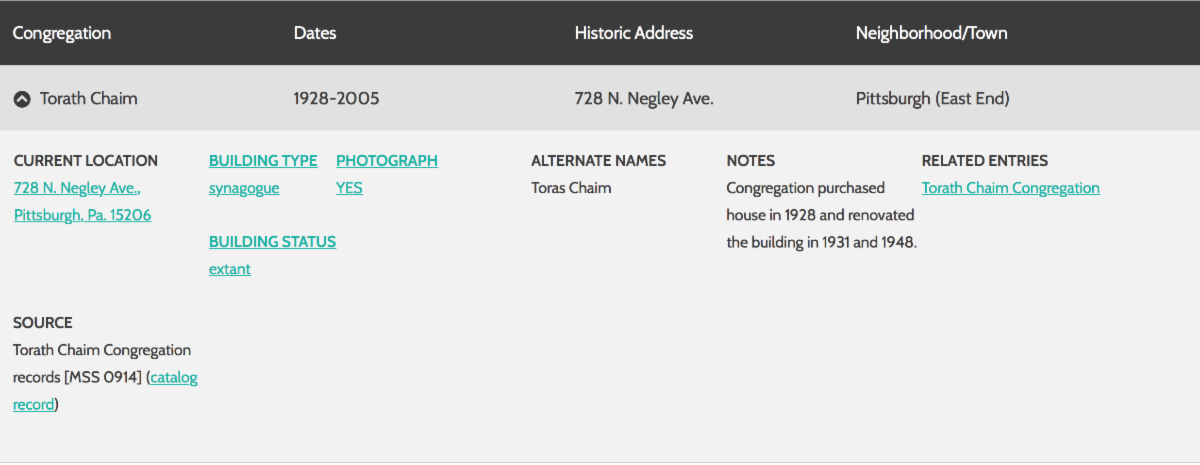Select the Historic Address column header
1200x465 pixels.
click(633, 33)
